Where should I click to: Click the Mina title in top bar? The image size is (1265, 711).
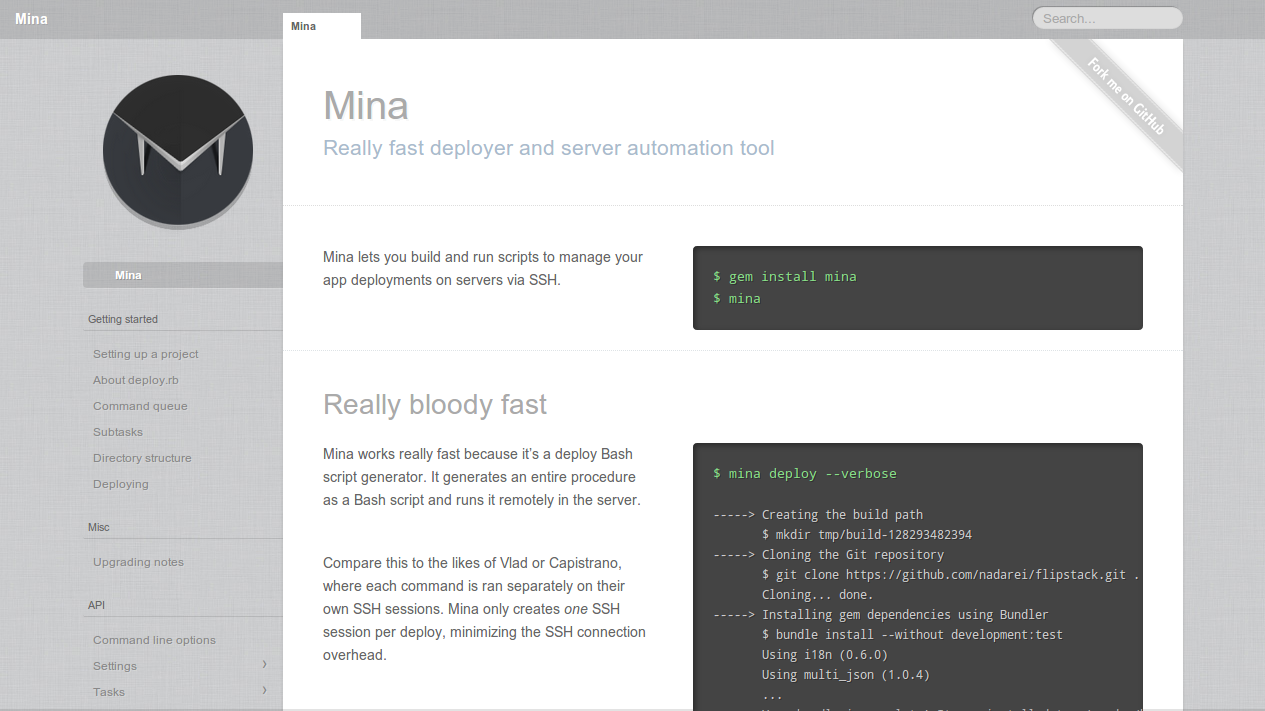(31, 19)
